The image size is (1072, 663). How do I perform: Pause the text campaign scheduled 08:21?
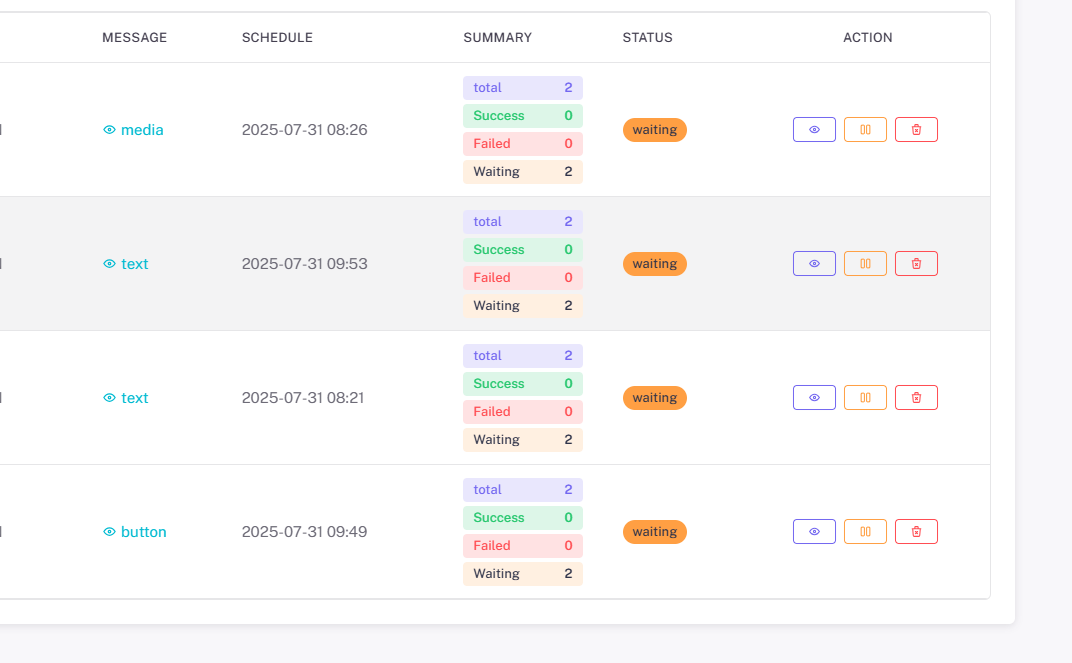[x=865, y=398]
